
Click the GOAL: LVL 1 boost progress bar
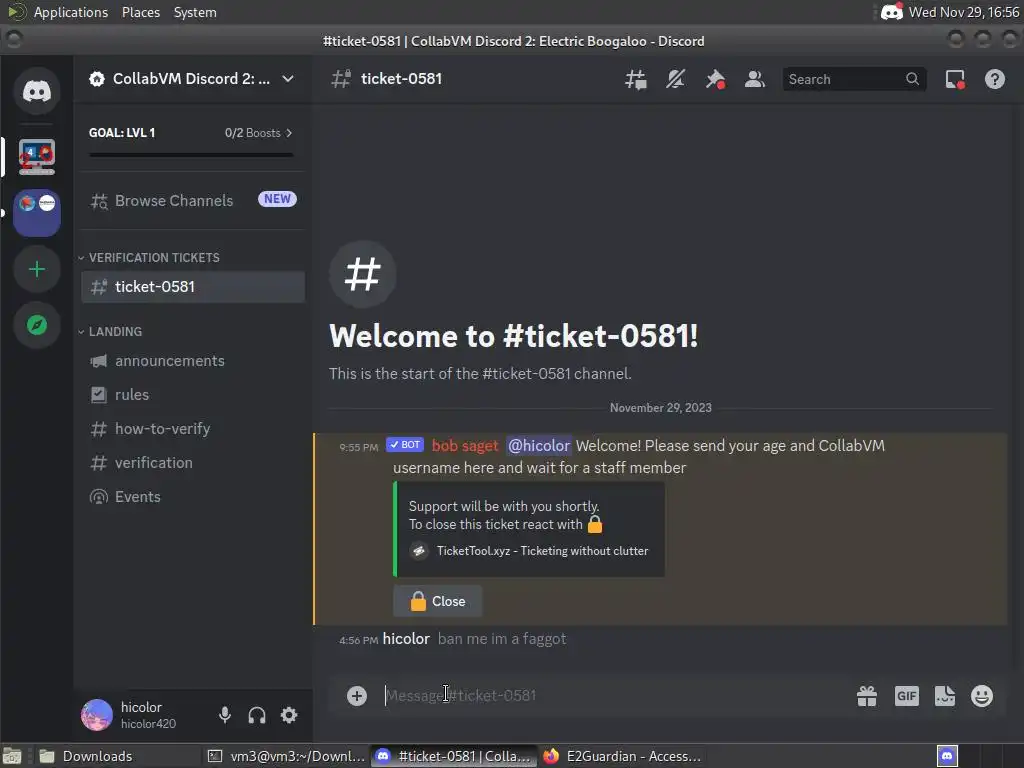pyautogui.click(x=191, y=155)
